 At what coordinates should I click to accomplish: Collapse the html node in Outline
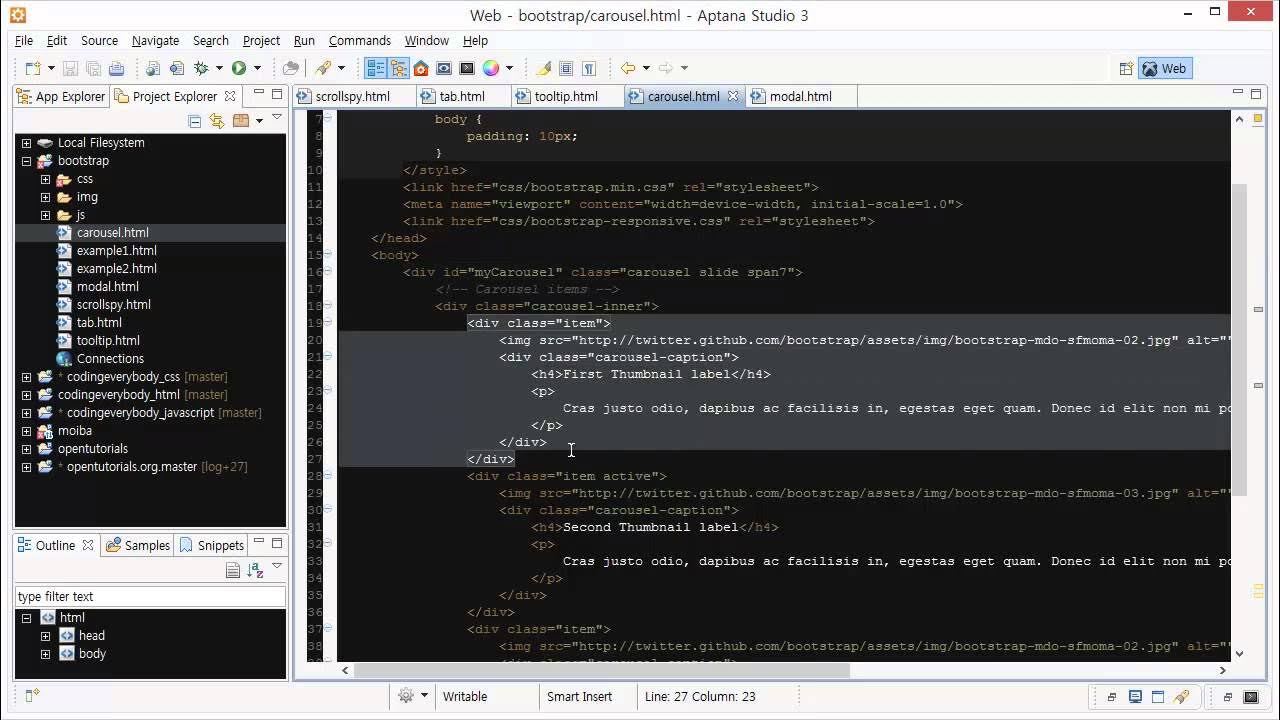click(26, 618)
